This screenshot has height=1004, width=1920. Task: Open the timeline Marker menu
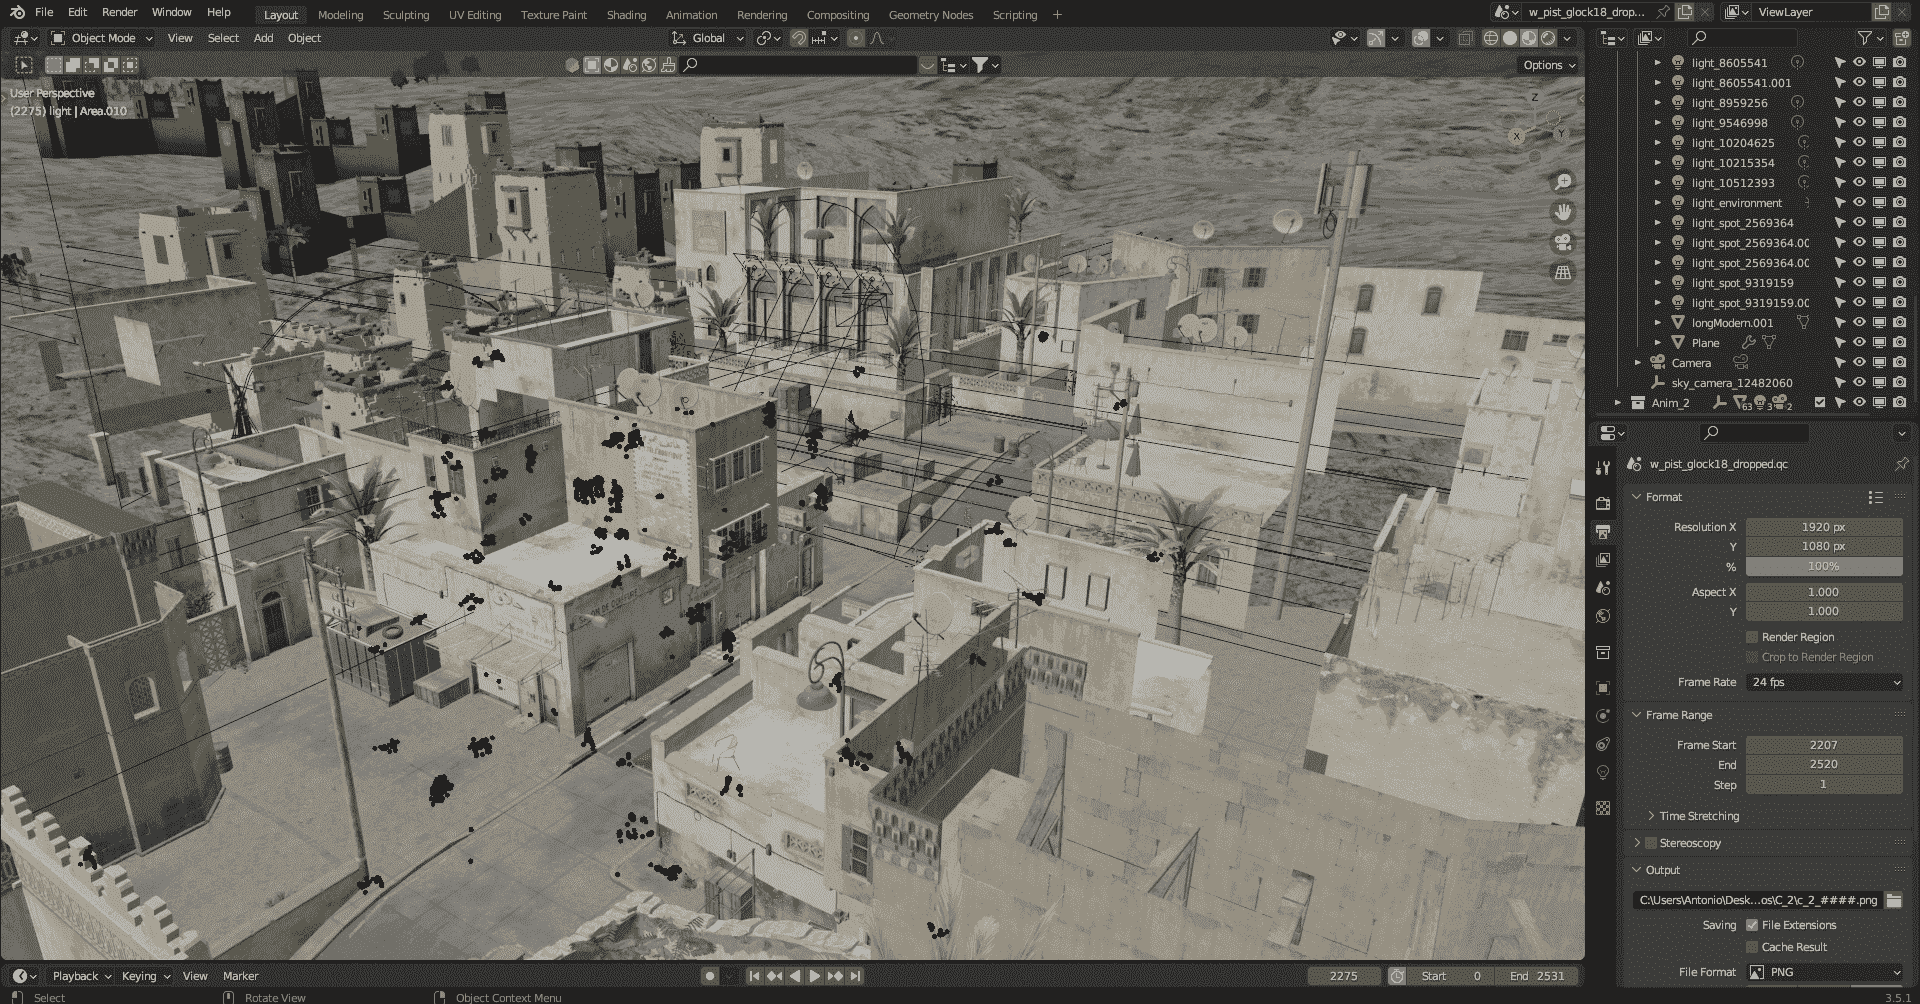tap(240, 976)
